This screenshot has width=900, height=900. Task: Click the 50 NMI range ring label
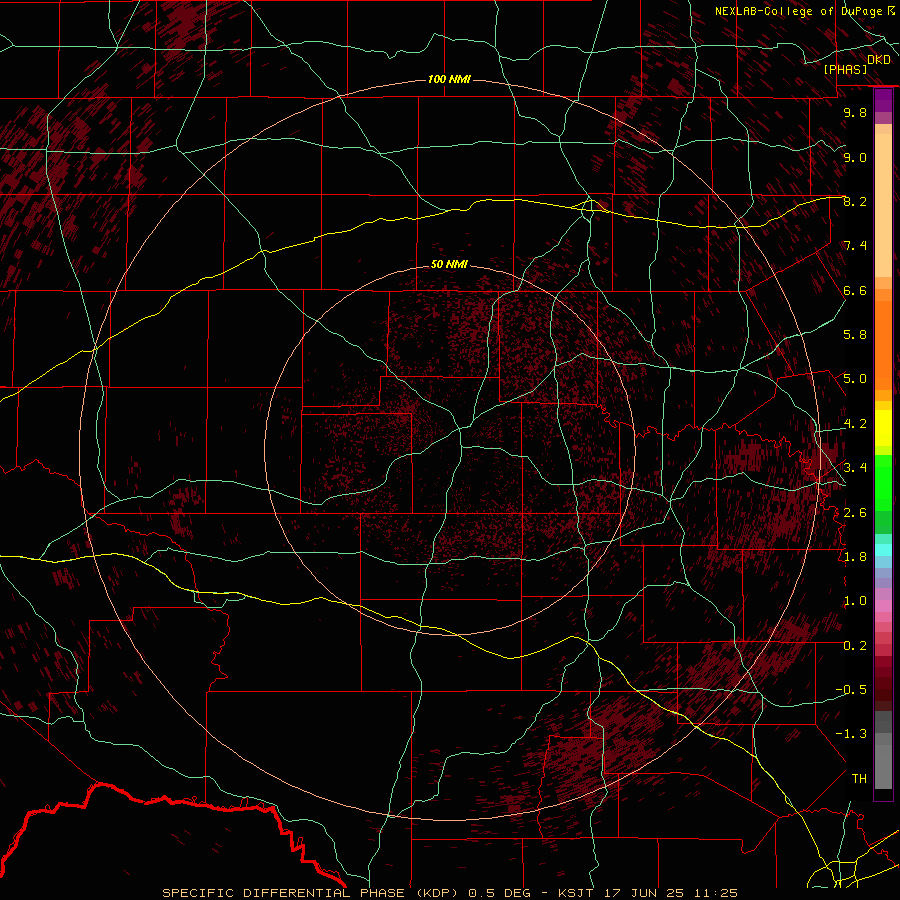point(449,264)
